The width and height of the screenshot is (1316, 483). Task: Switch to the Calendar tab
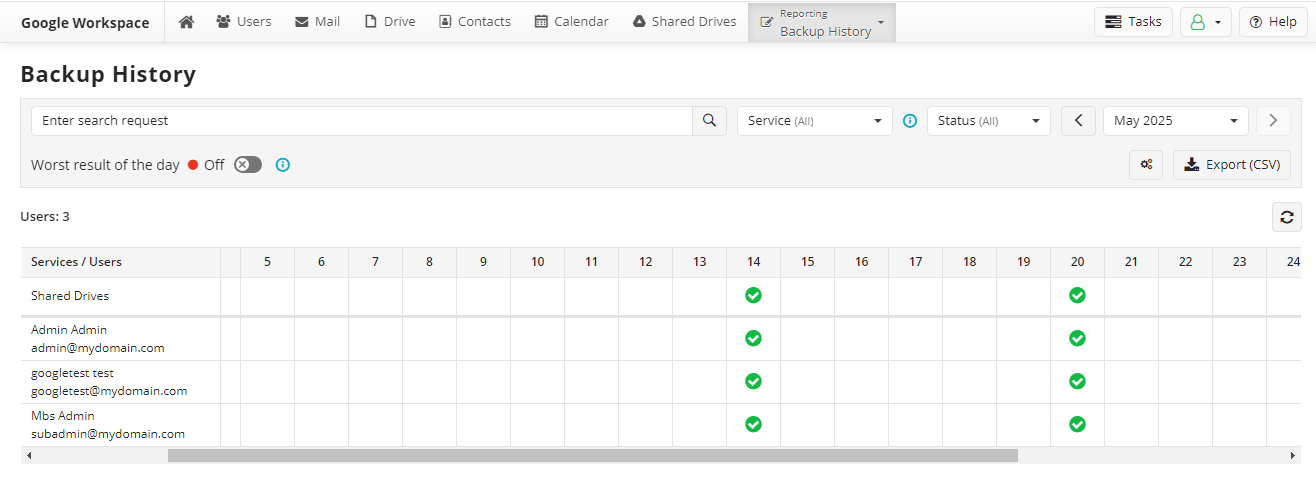click(x=572, y=21)
